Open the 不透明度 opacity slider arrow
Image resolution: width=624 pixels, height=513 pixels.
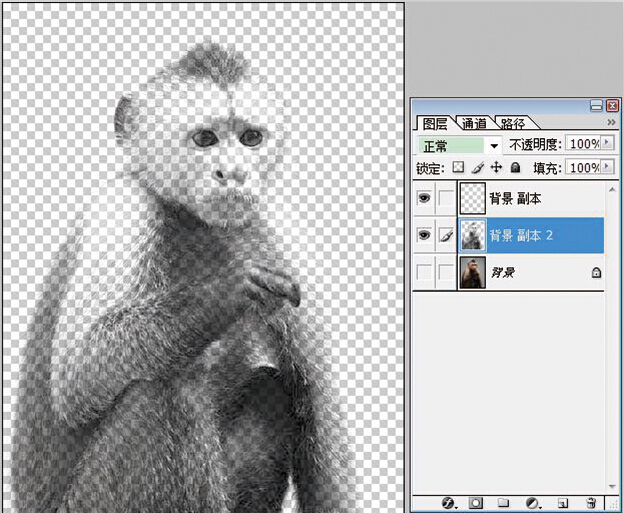click(x=608, y=145)
